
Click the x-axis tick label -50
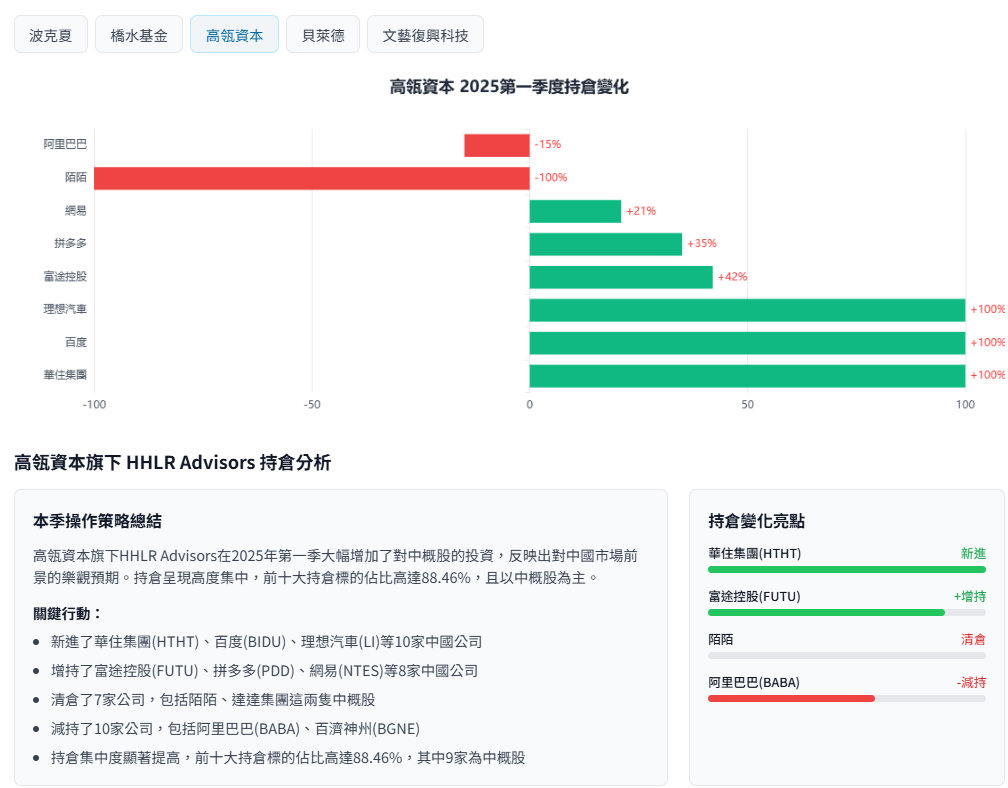pos(312,404)
